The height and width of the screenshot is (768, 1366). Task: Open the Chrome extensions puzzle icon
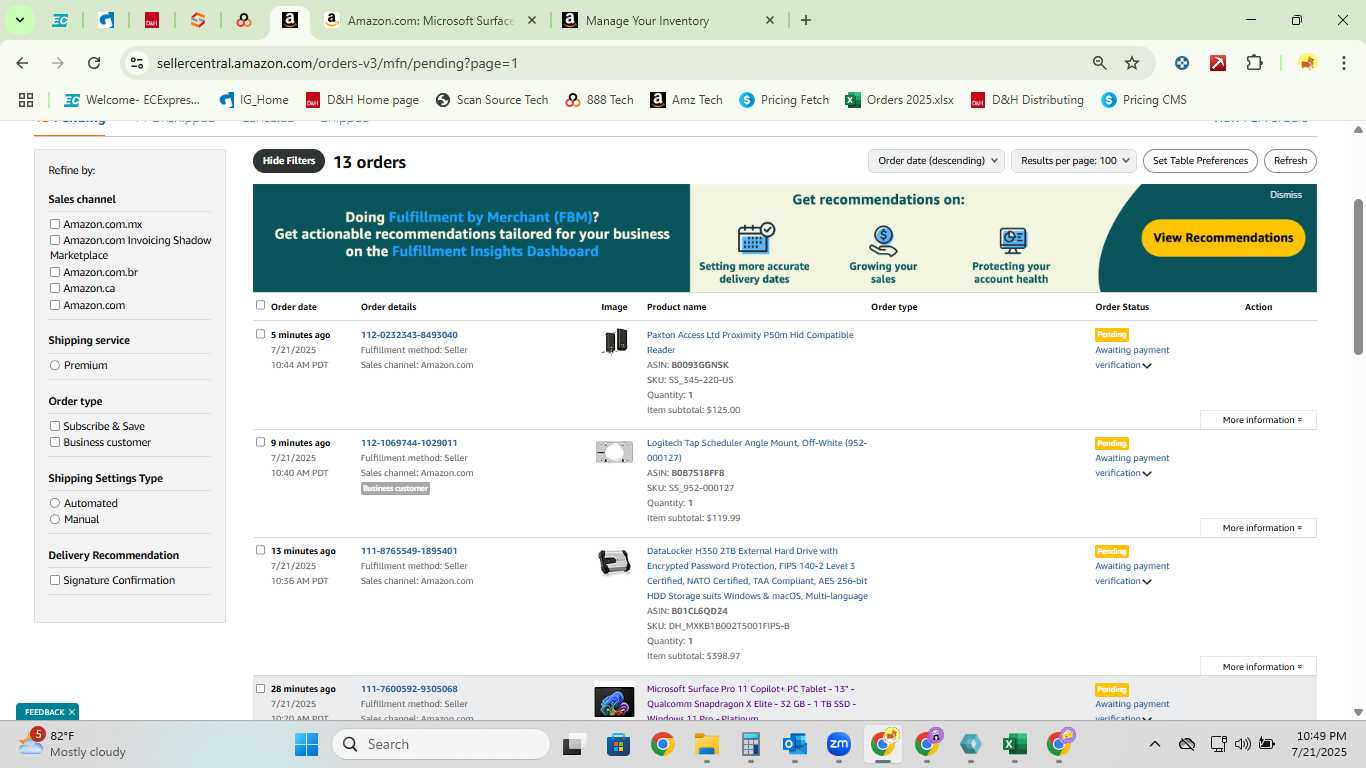pos(1254,63)
